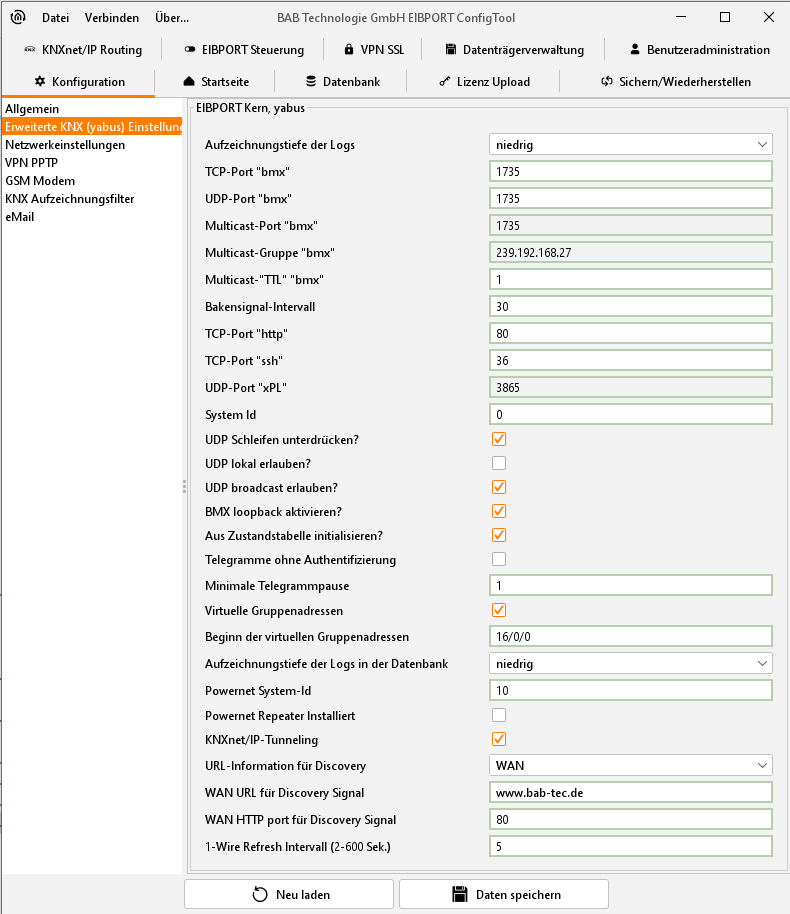This screenshot has height=914, width=790.
Task: Enable the UDP lokal erlauben checkbox
Action: 498,463
